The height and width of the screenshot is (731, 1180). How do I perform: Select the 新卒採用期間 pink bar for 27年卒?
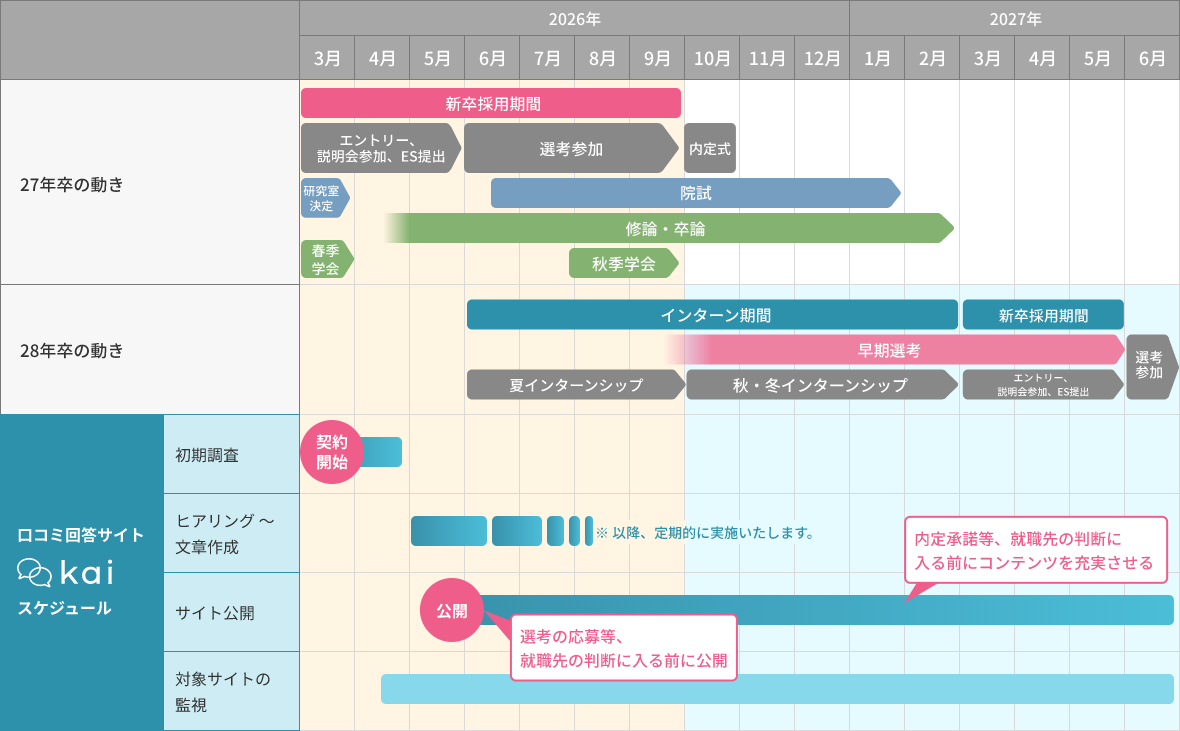pyautogui.click(x=491, y=103)
